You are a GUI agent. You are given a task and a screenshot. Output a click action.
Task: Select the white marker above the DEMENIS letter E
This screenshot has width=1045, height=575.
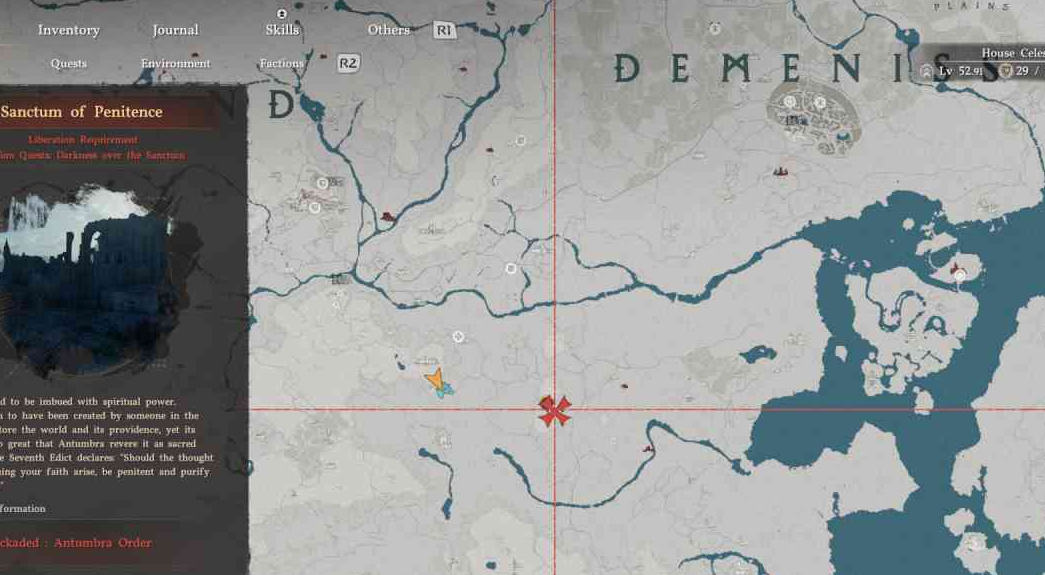coord(715,28)
